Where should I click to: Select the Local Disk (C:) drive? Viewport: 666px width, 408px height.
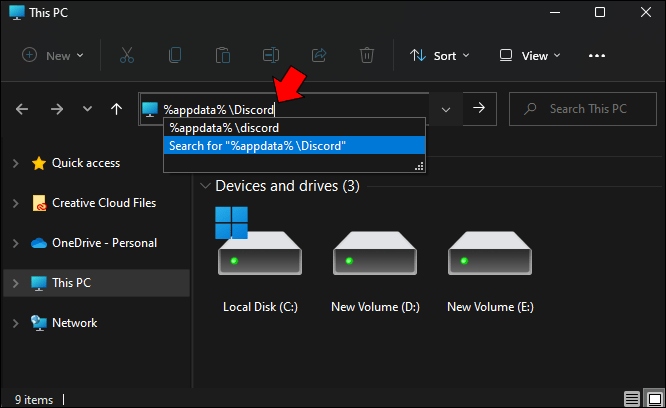[260, 260]
